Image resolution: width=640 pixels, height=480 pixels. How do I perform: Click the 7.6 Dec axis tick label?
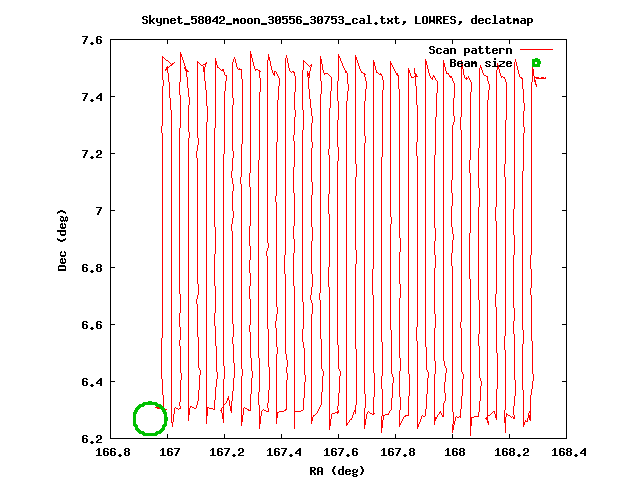pyautogui.click(x=91, y=40)
